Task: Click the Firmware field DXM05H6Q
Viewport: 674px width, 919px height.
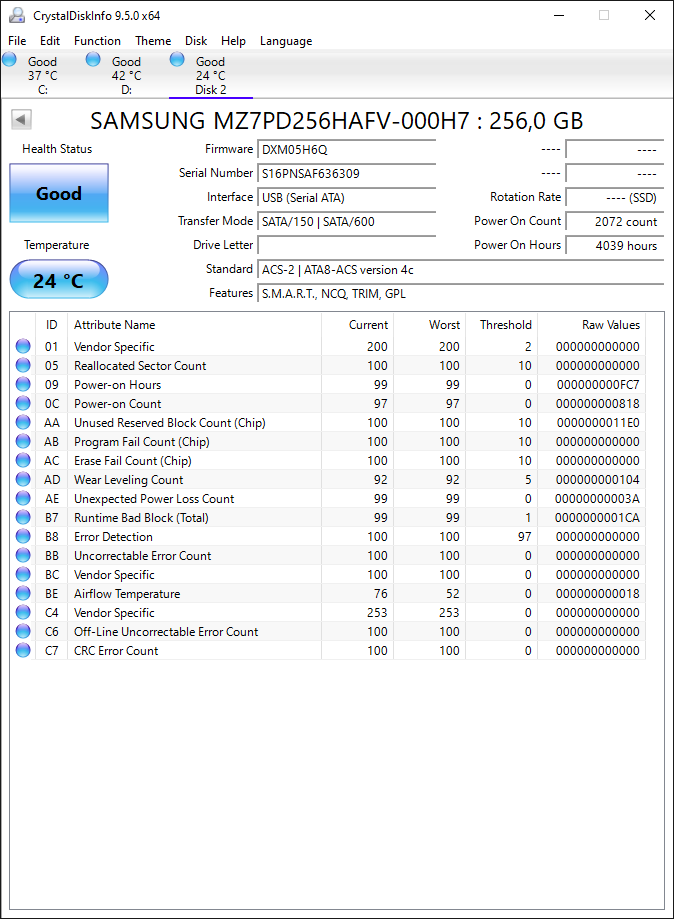Action: click(x=346, y=149)
